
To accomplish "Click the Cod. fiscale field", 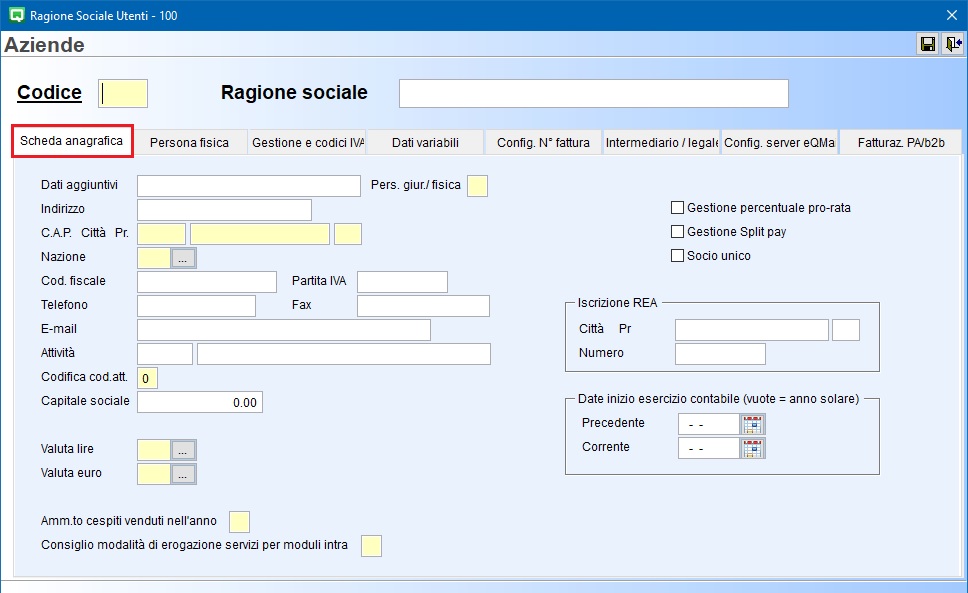I will point(207,282).
